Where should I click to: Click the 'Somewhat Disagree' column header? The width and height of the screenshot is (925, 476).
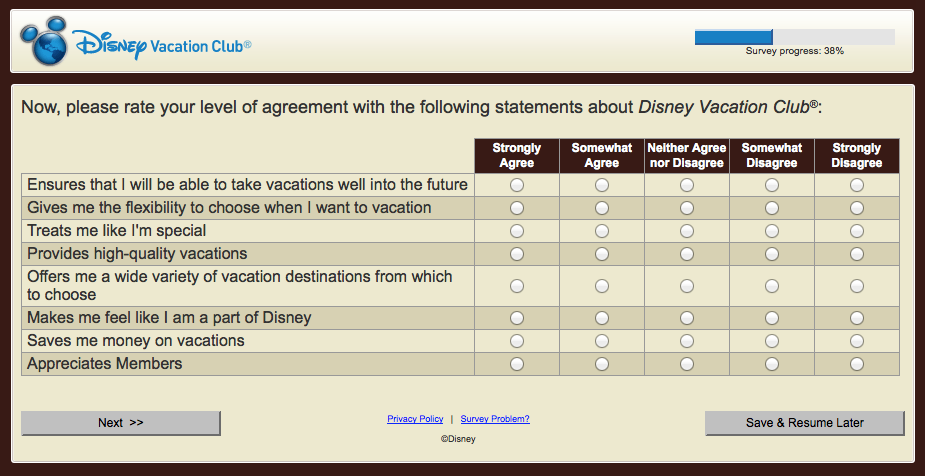coord(772,156)
